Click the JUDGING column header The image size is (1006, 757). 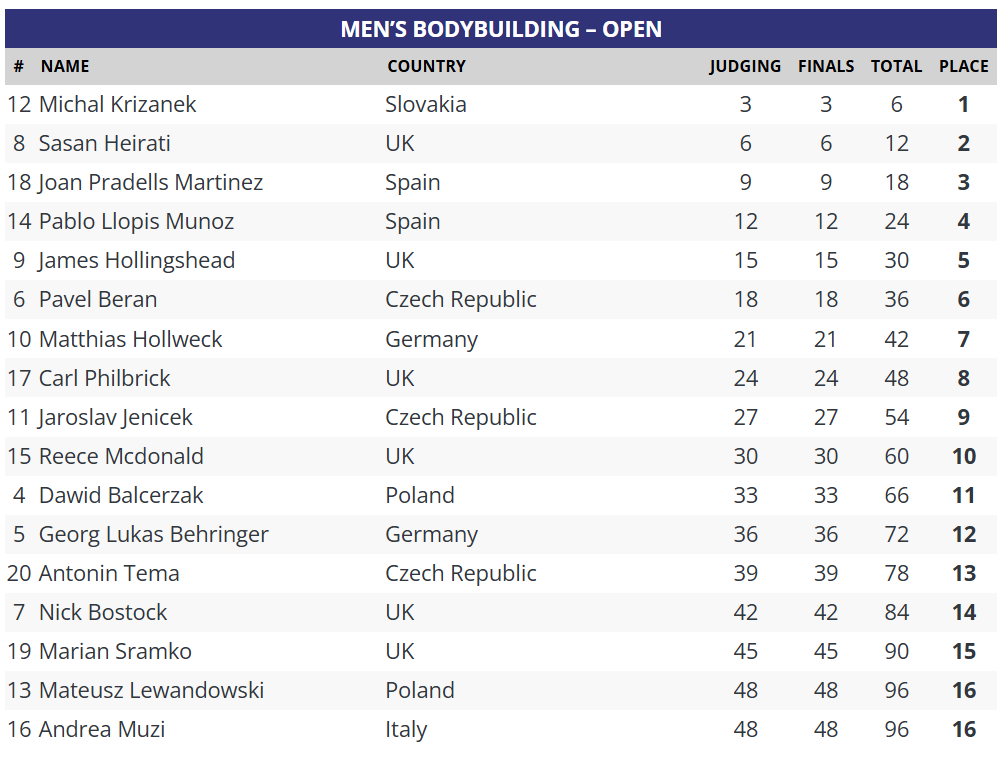pos(745,66)
